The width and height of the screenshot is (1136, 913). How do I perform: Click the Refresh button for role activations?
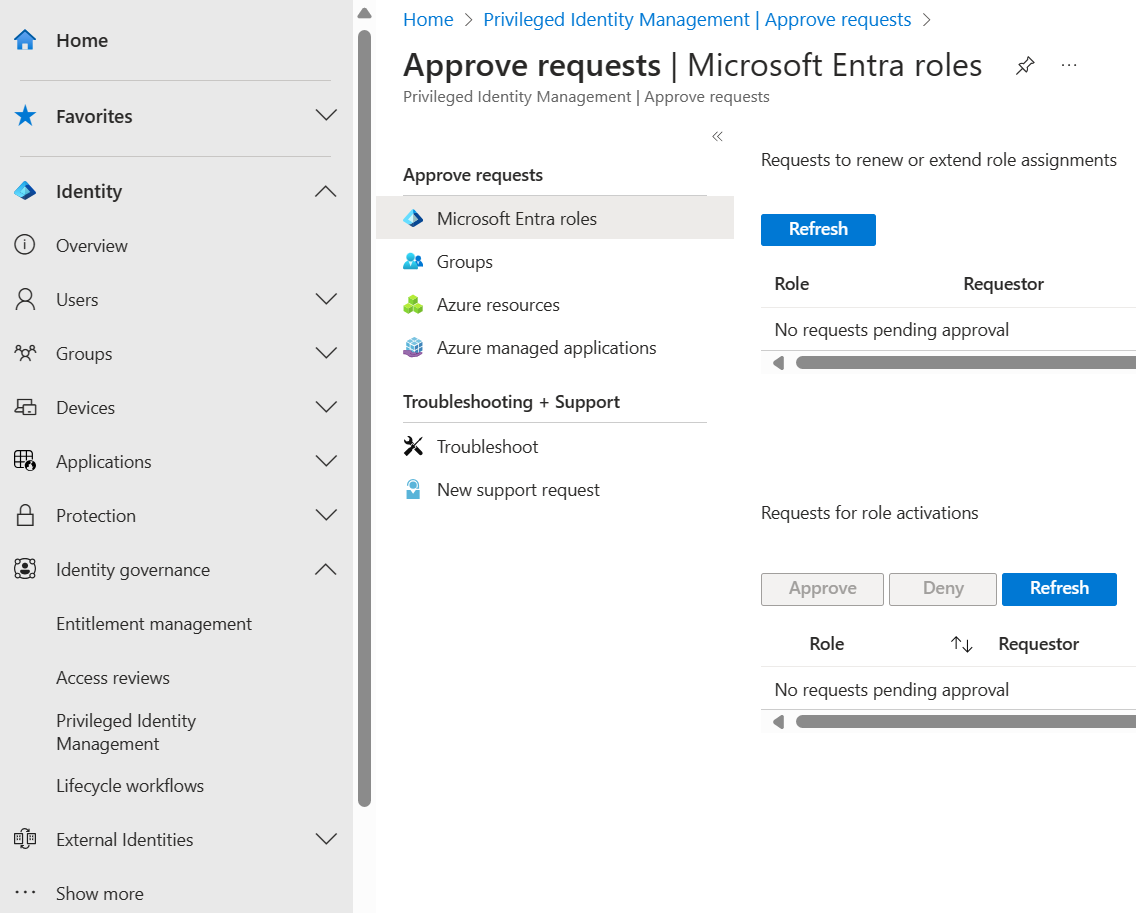click(1059, 589)
